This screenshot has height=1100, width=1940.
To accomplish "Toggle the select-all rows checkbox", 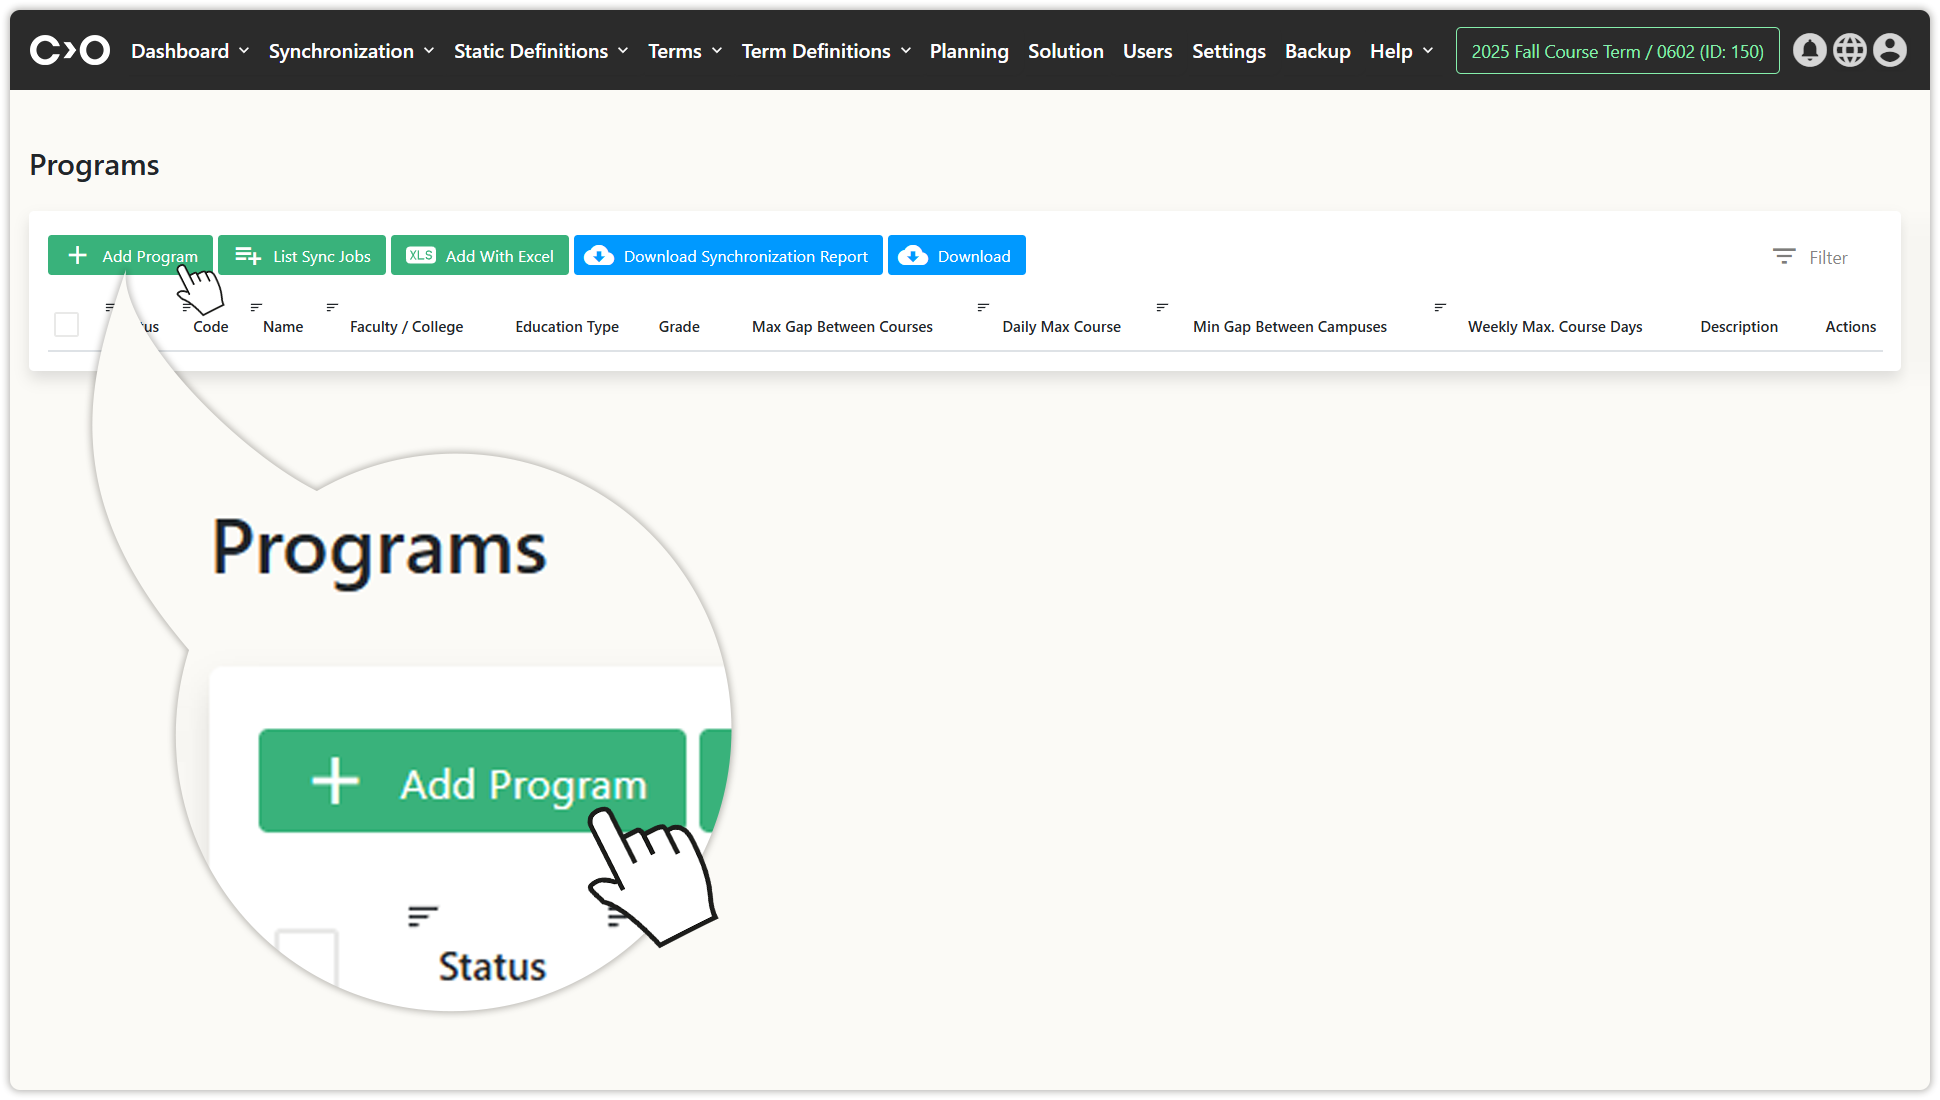I will (67, 325).
